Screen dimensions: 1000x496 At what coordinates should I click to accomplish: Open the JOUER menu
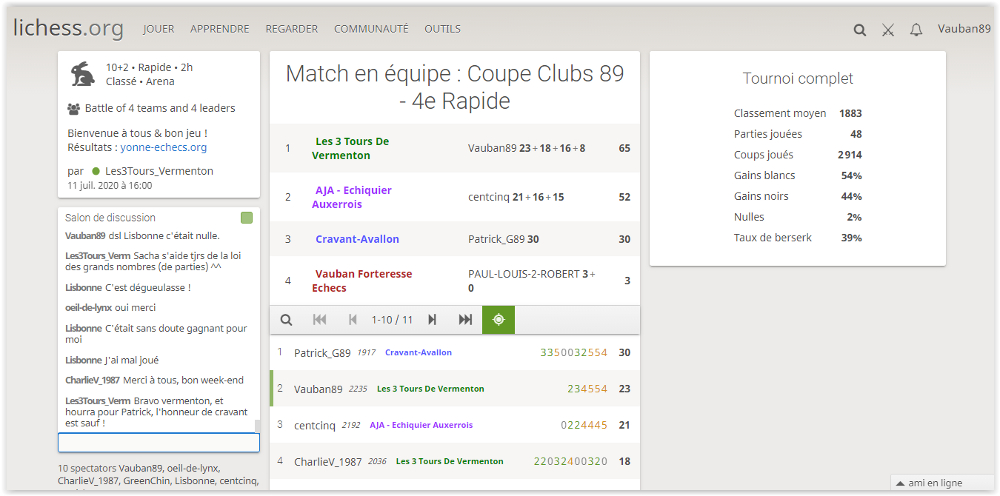[159, 29]
